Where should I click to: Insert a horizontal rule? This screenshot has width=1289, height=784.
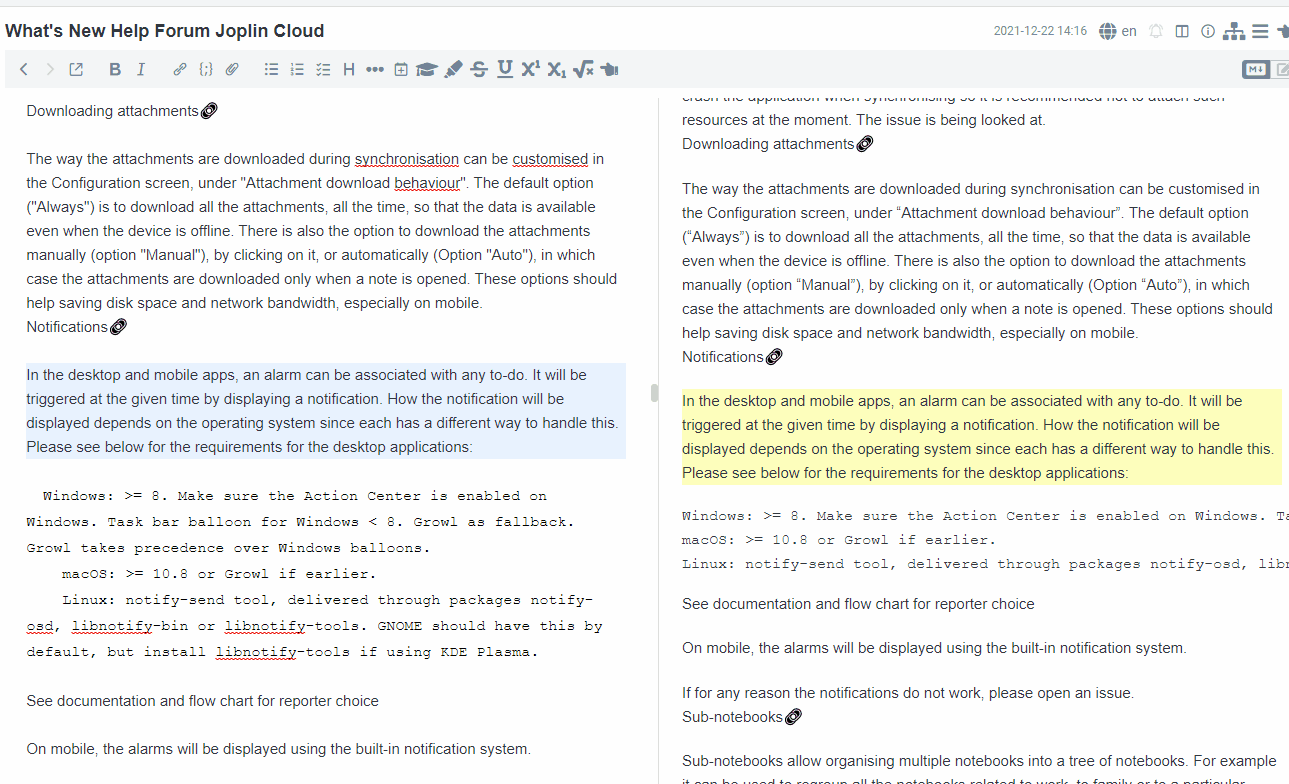pyautogui.click(x=375, y=69)
